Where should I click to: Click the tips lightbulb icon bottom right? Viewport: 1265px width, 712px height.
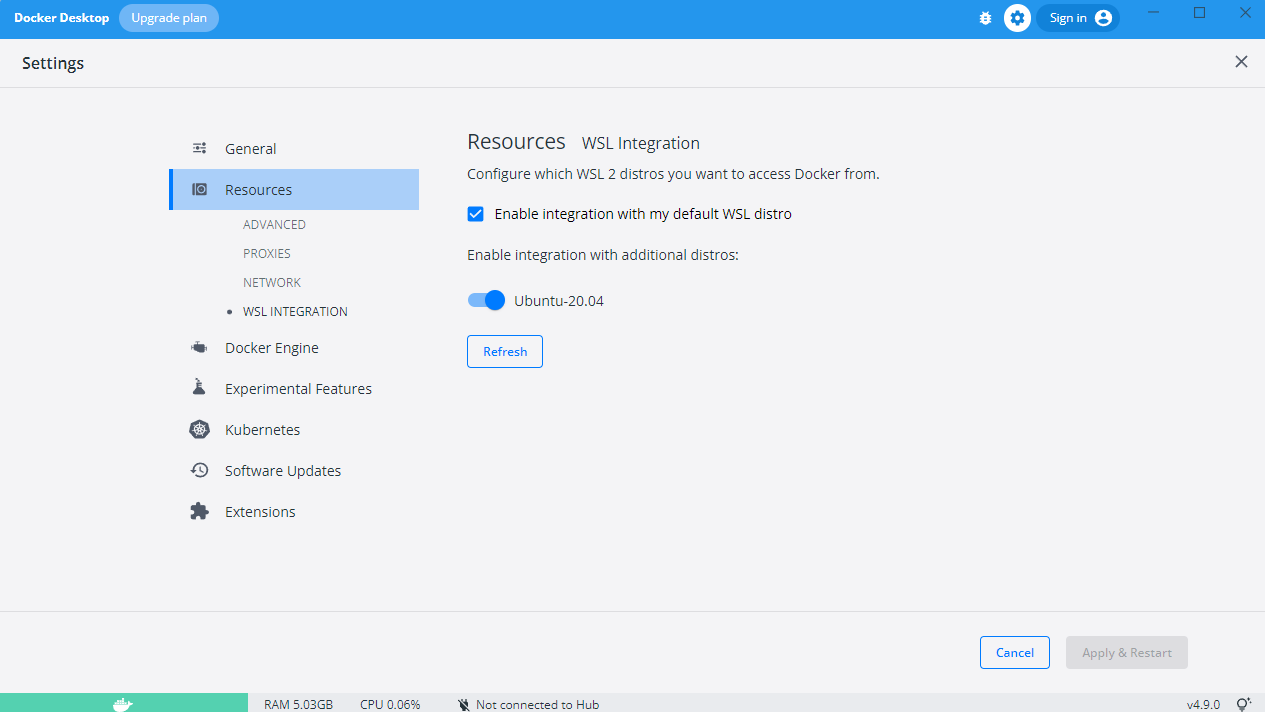coord(1243,703)
